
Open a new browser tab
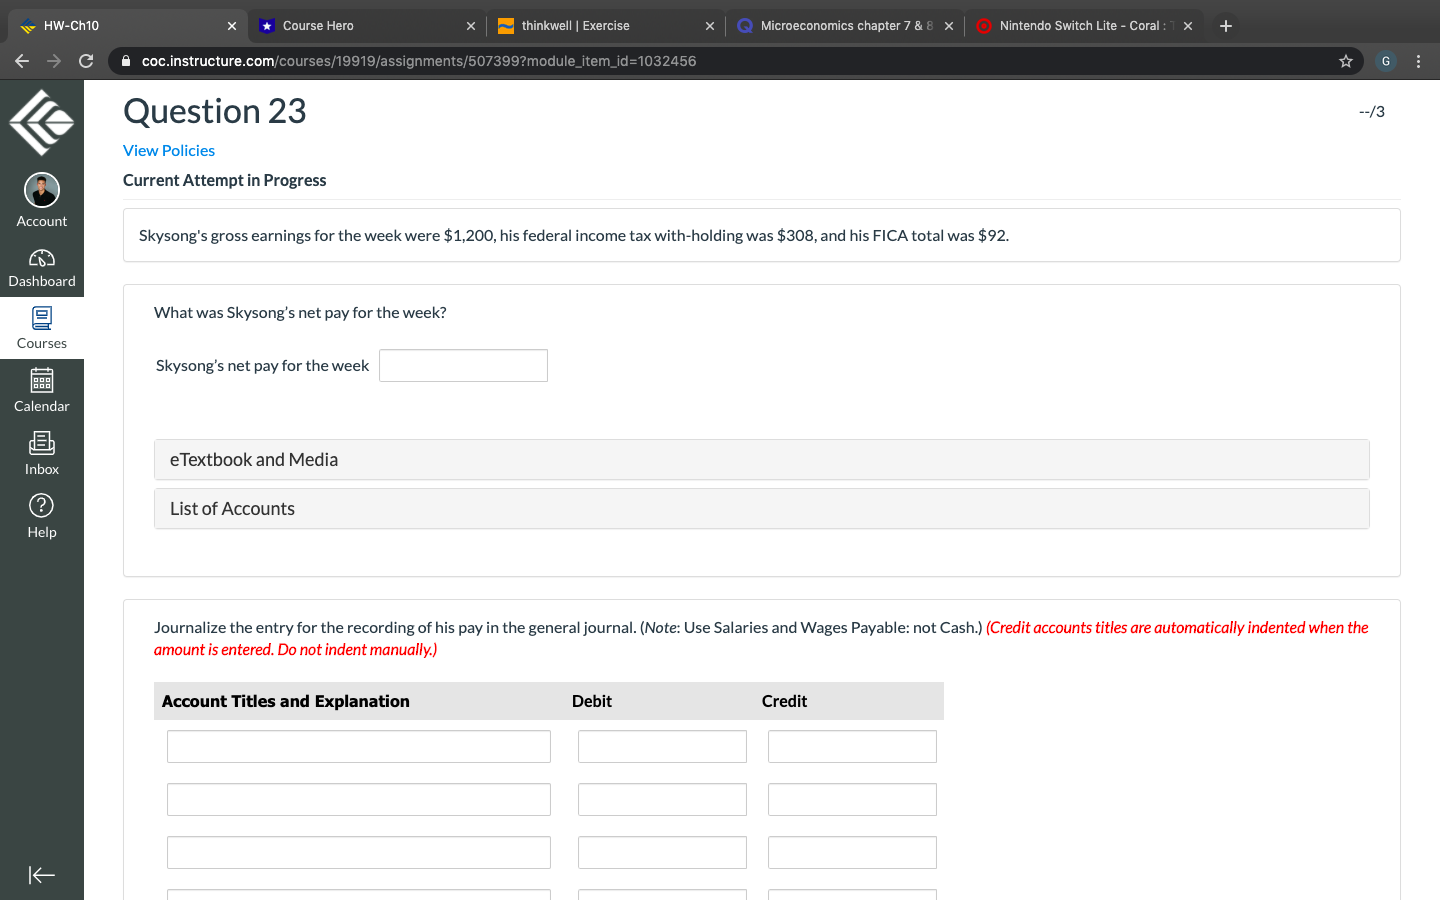point(1226,26)
